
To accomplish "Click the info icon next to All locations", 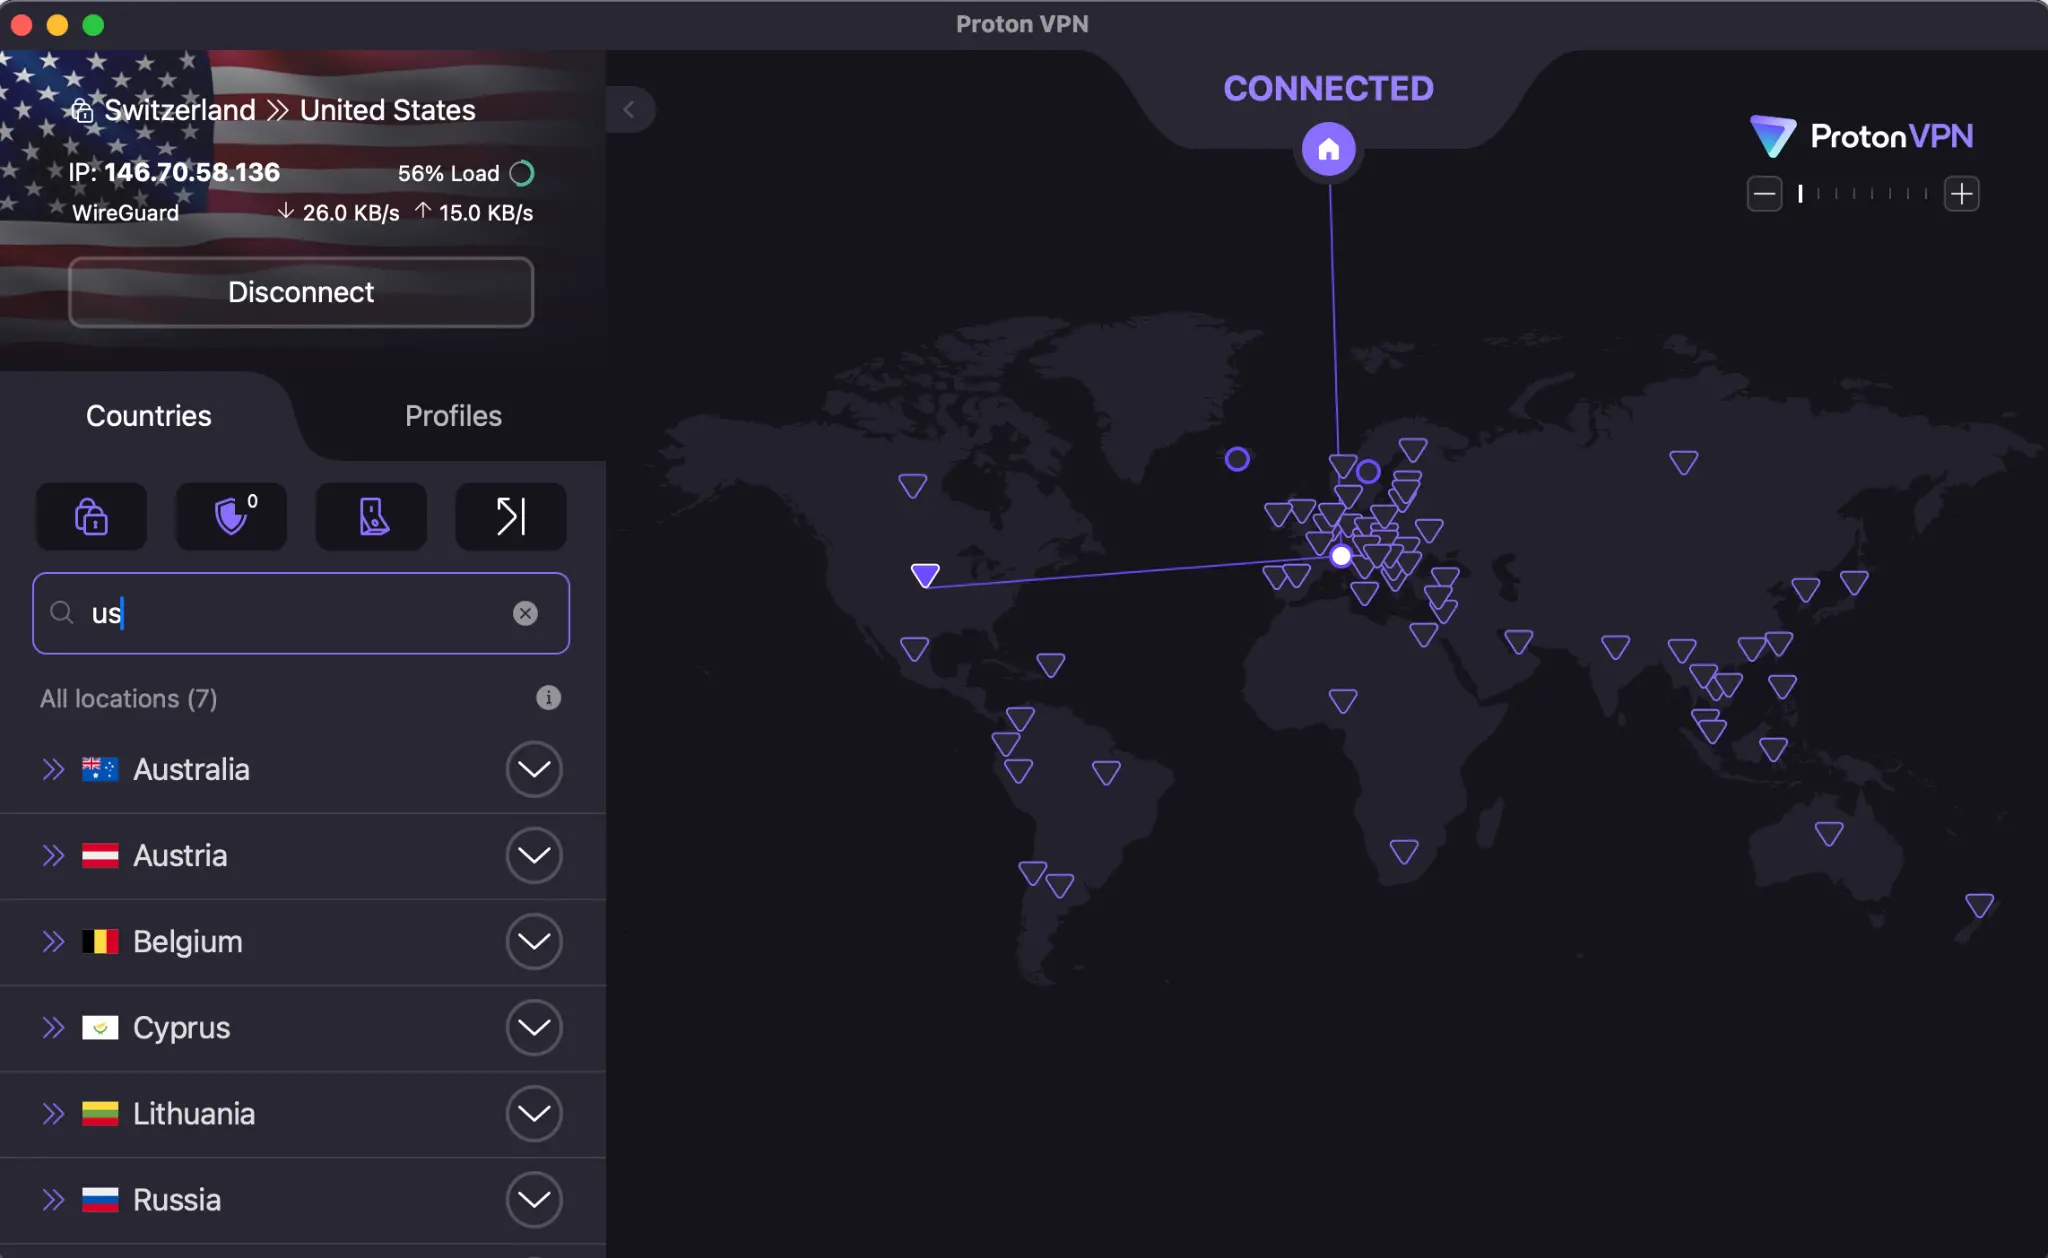I will pos(547,698).
